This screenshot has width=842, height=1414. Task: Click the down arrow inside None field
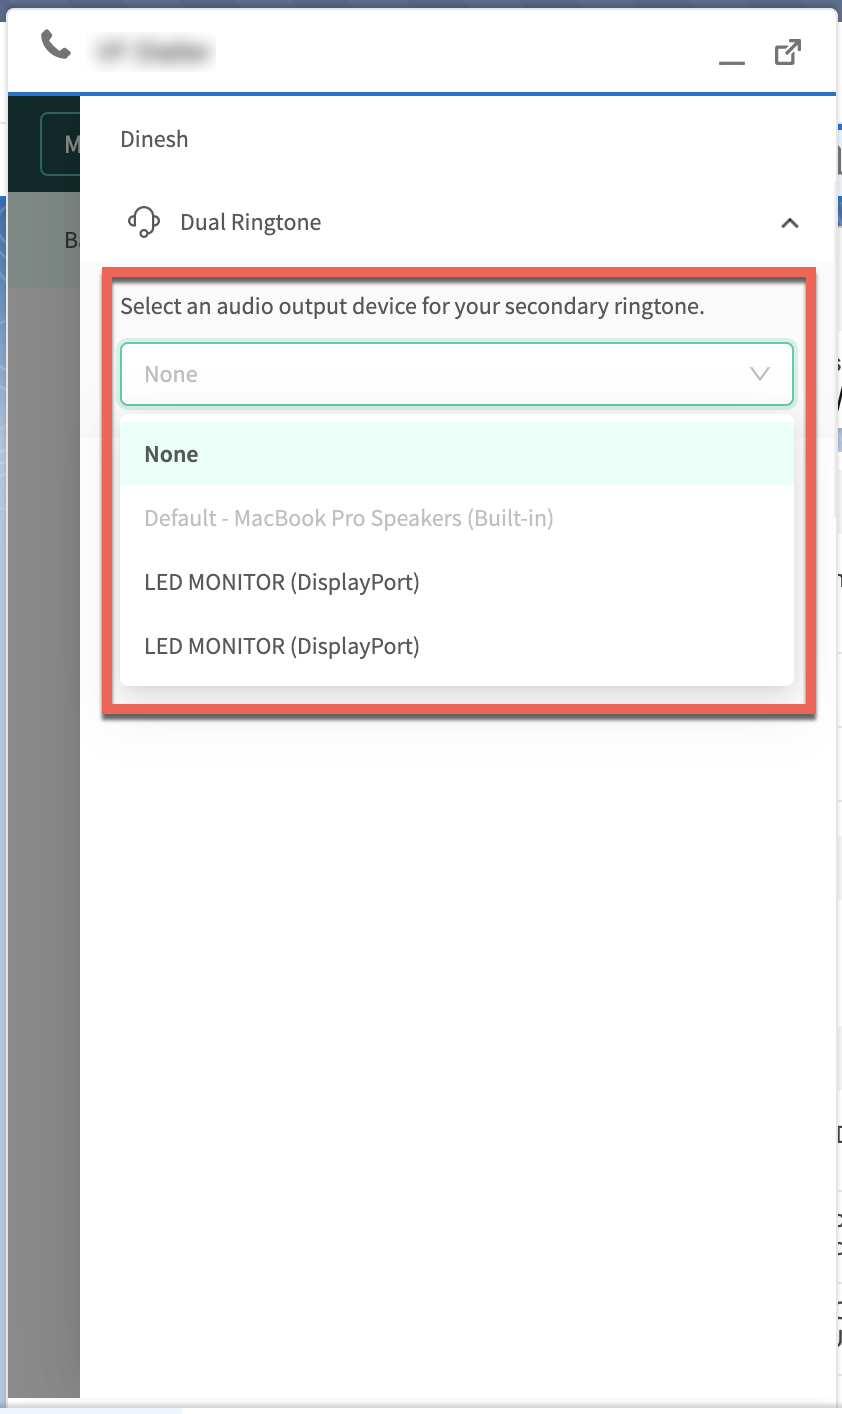point(759,374)
